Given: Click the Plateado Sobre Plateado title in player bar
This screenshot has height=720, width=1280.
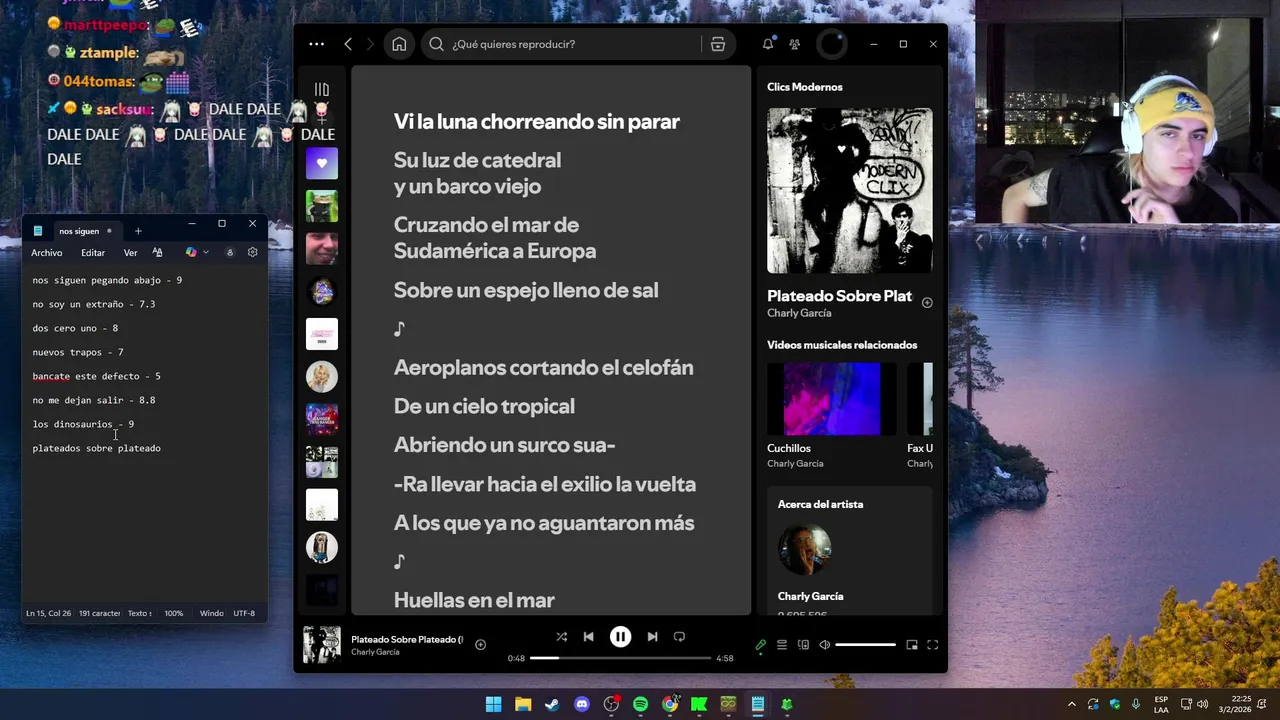Looking at the screenshot, I should (x=407, y=639).
